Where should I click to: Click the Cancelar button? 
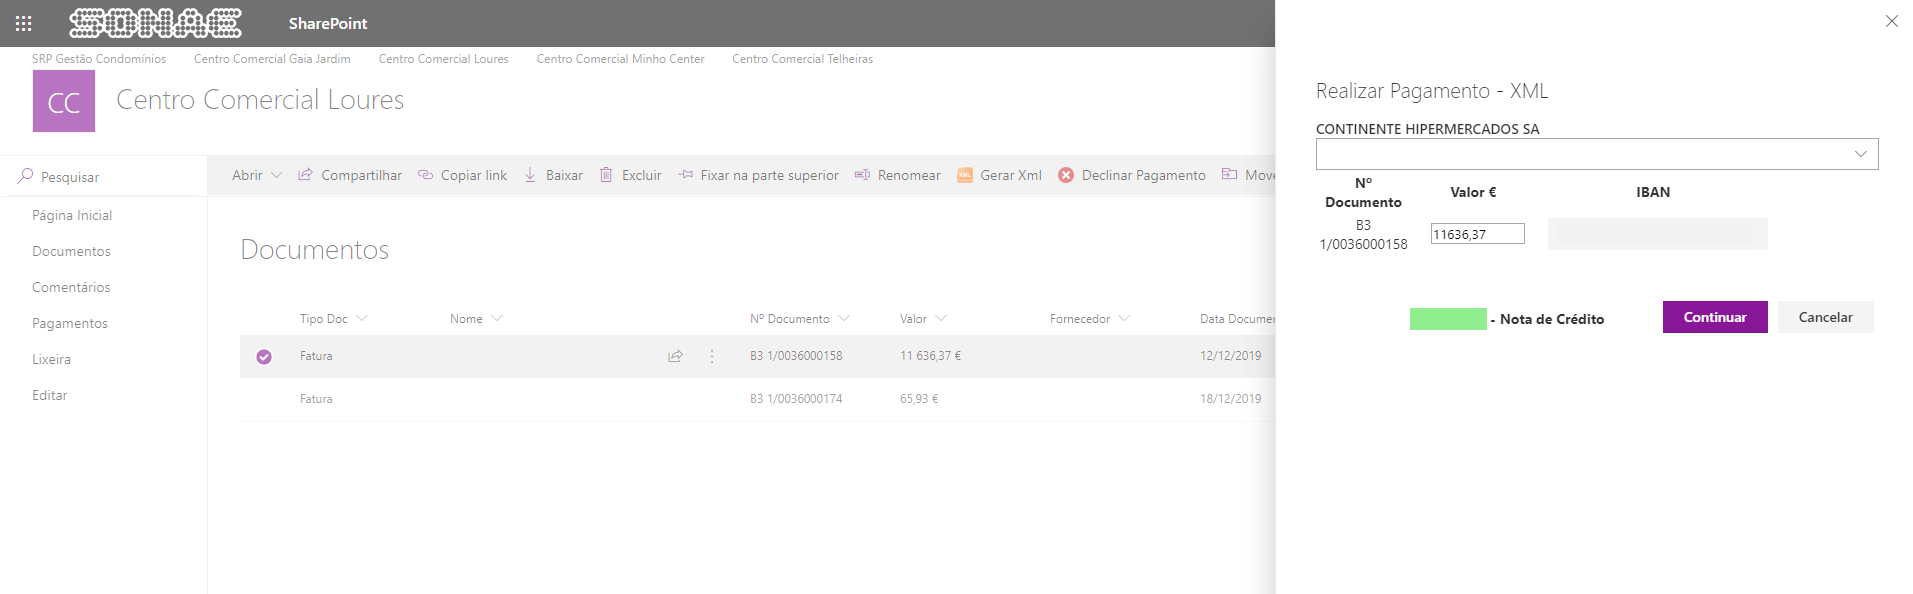1825,317
